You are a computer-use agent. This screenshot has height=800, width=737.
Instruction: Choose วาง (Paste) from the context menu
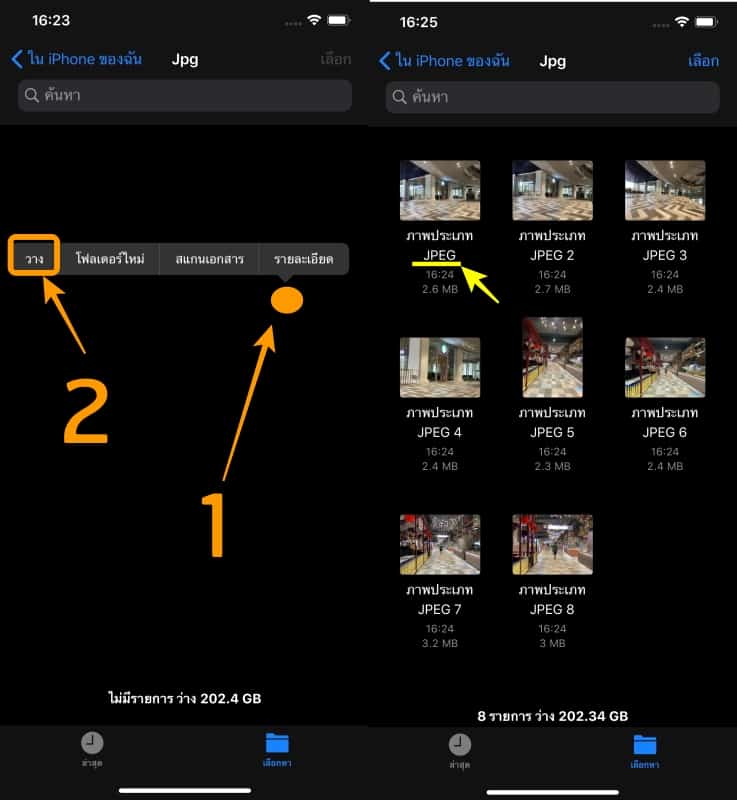coord(35,258)
